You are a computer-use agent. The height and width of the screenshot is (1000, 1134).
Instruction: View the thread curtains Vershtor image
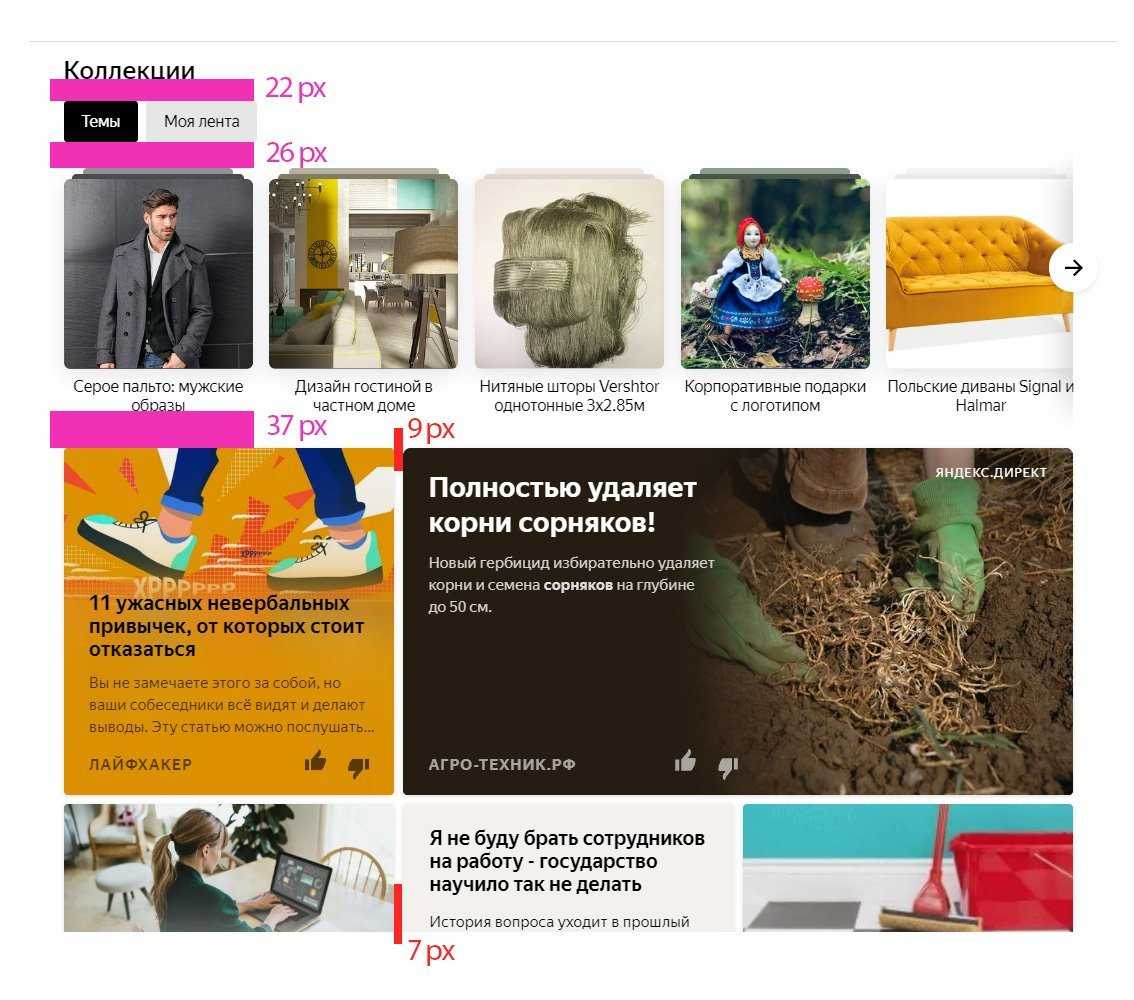pos(569,273)
